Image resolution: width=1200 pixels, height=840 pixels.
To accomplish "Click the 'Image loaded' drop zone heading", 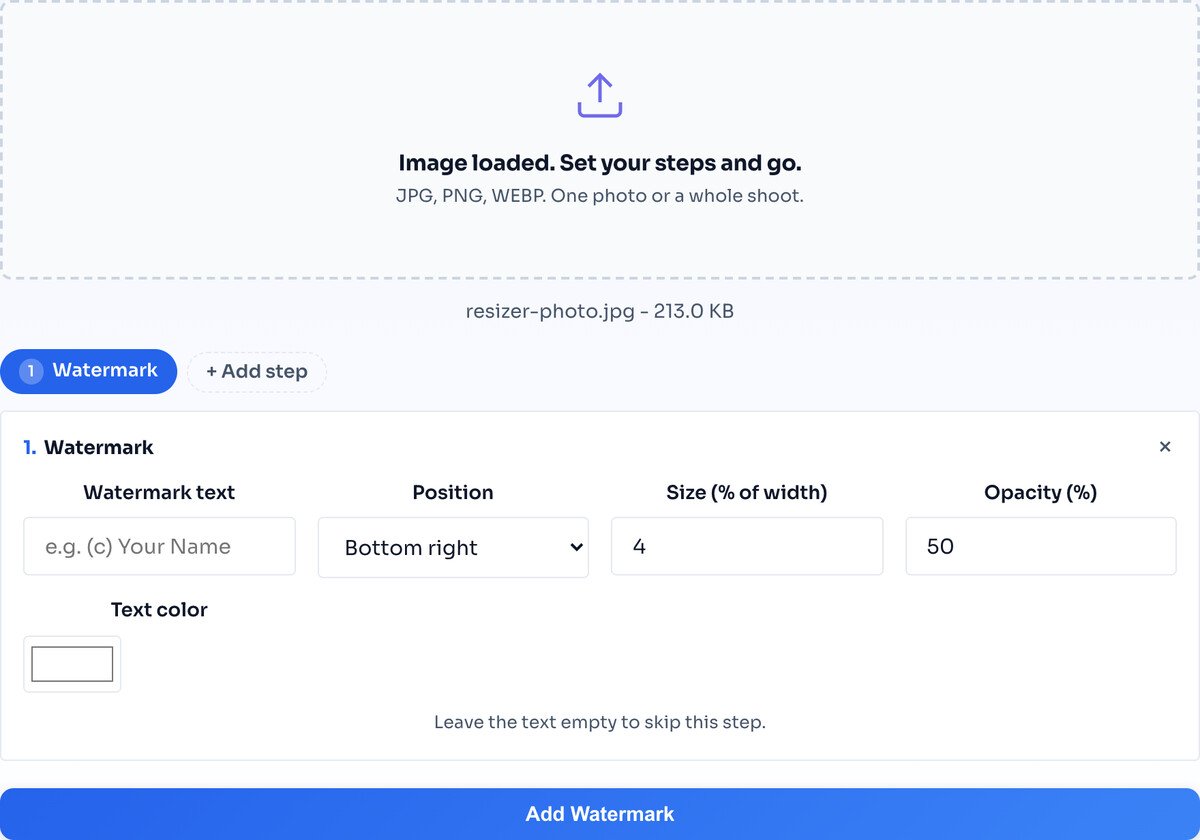I will 600,163.
